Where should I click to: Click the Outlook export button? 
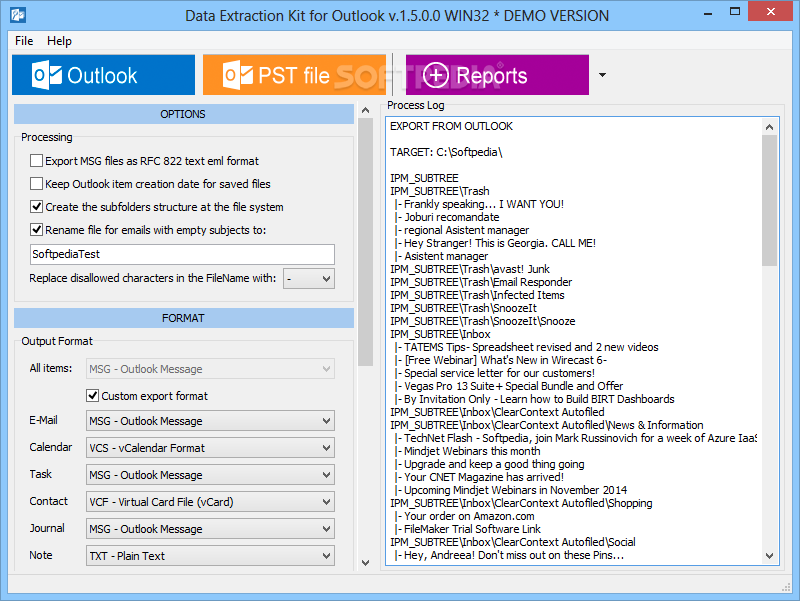click(x=104, y=75)
